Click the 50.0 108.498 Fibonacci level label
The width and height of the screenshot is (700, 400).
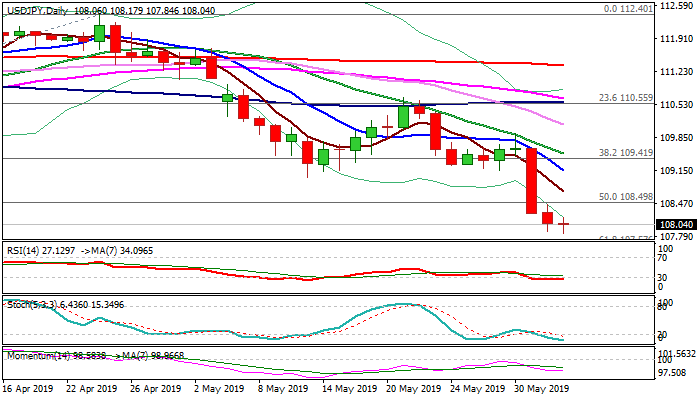click(x=625, y=197)
